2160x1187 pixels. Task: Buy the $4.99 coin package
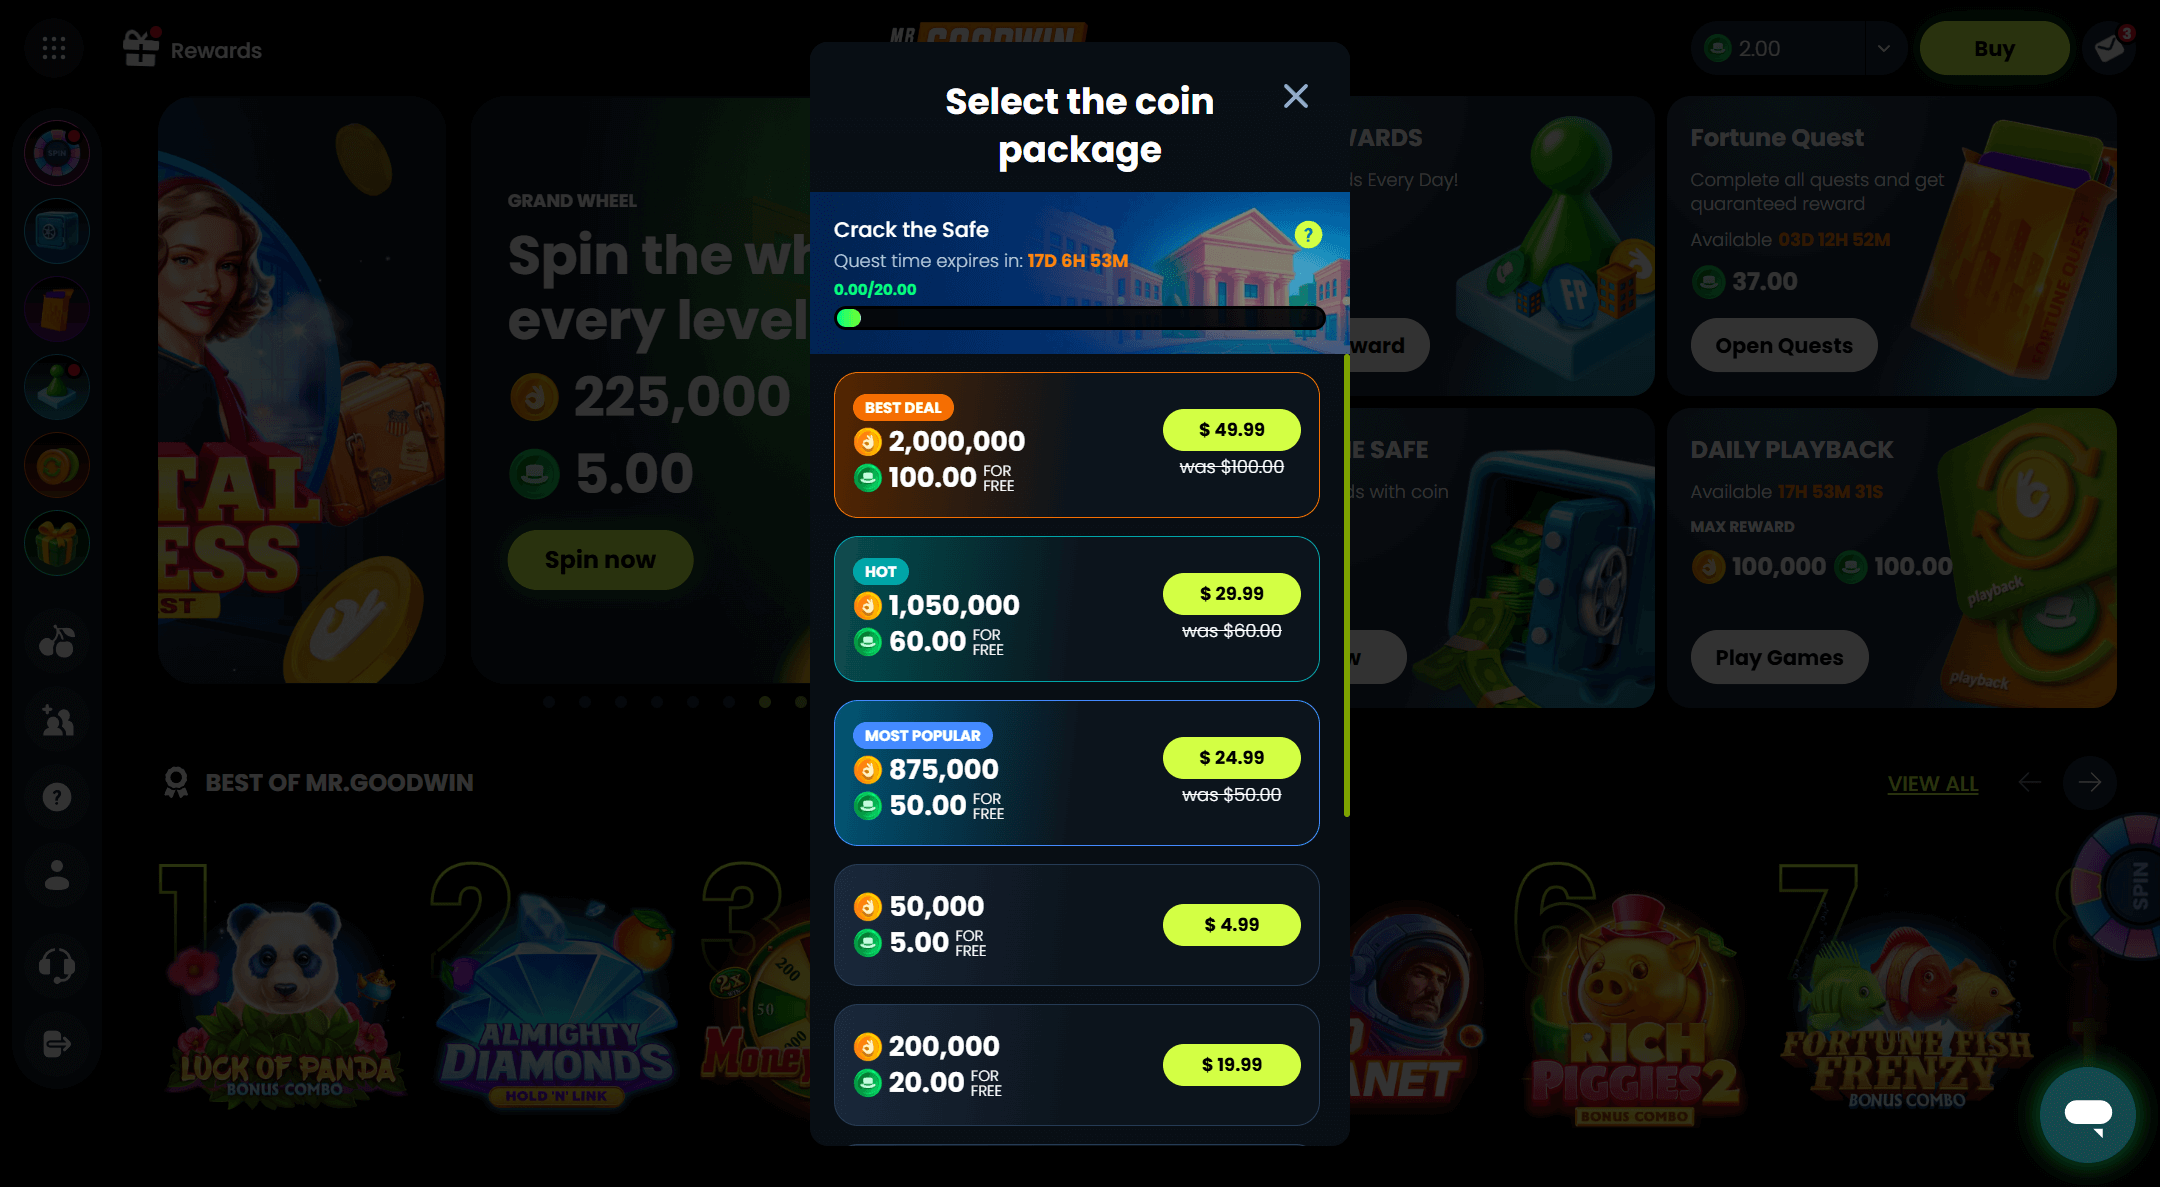(1231, 925)
